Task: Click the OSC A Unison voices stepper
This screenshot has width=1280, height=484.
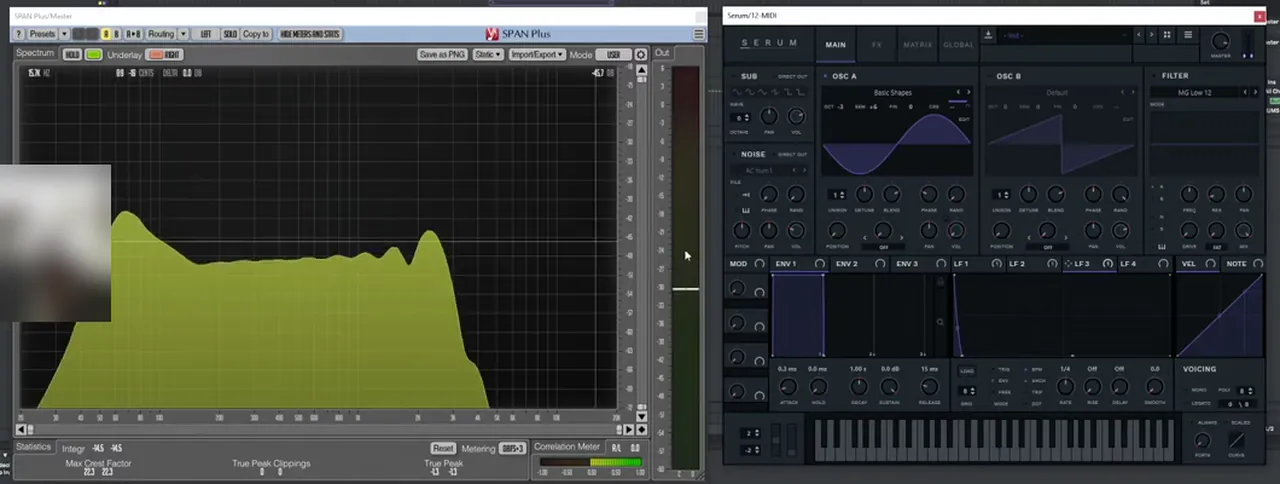Action: pos(837,195)
